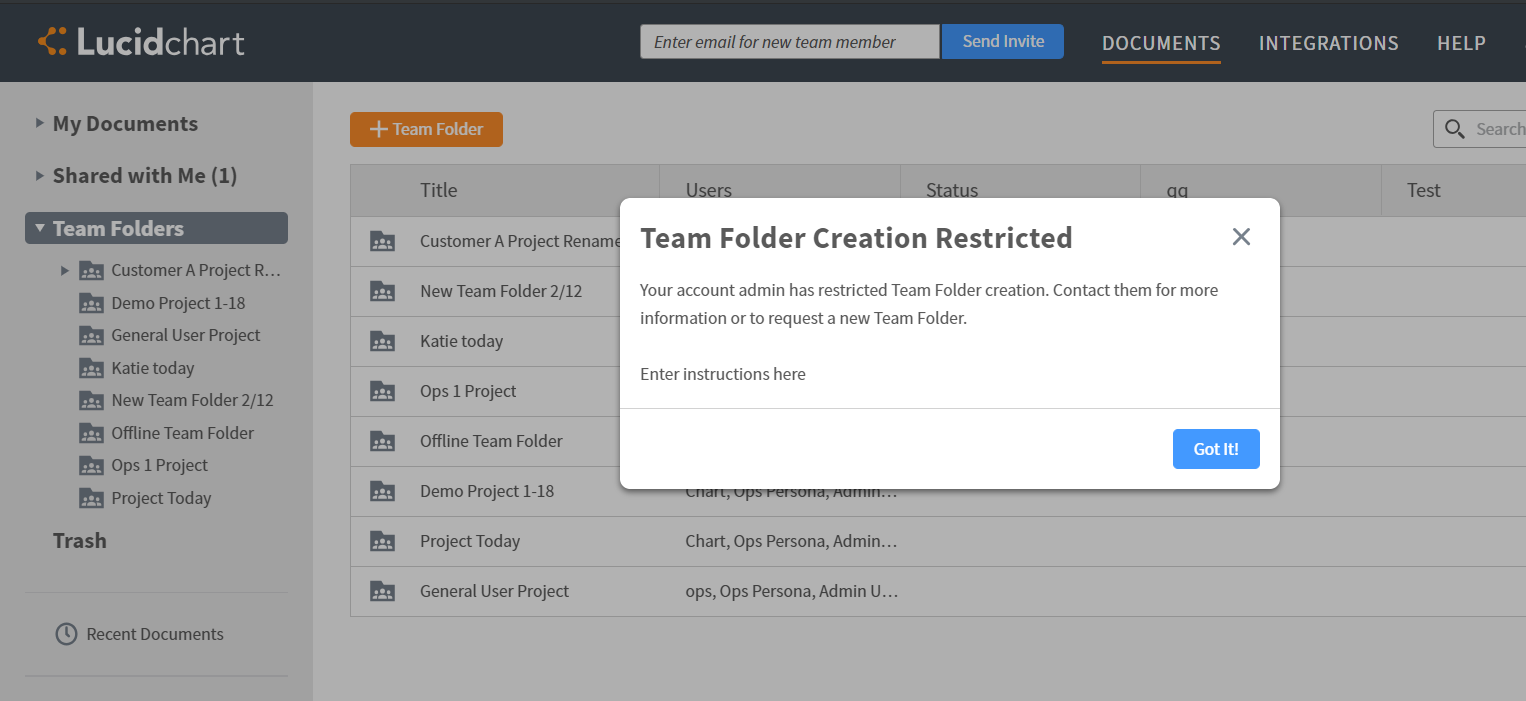Click the folder icon next to Offline Team Folder sidebar entry
This screenshot has width=1526, height=701.
pyautogui.click(x=91, y=432)
